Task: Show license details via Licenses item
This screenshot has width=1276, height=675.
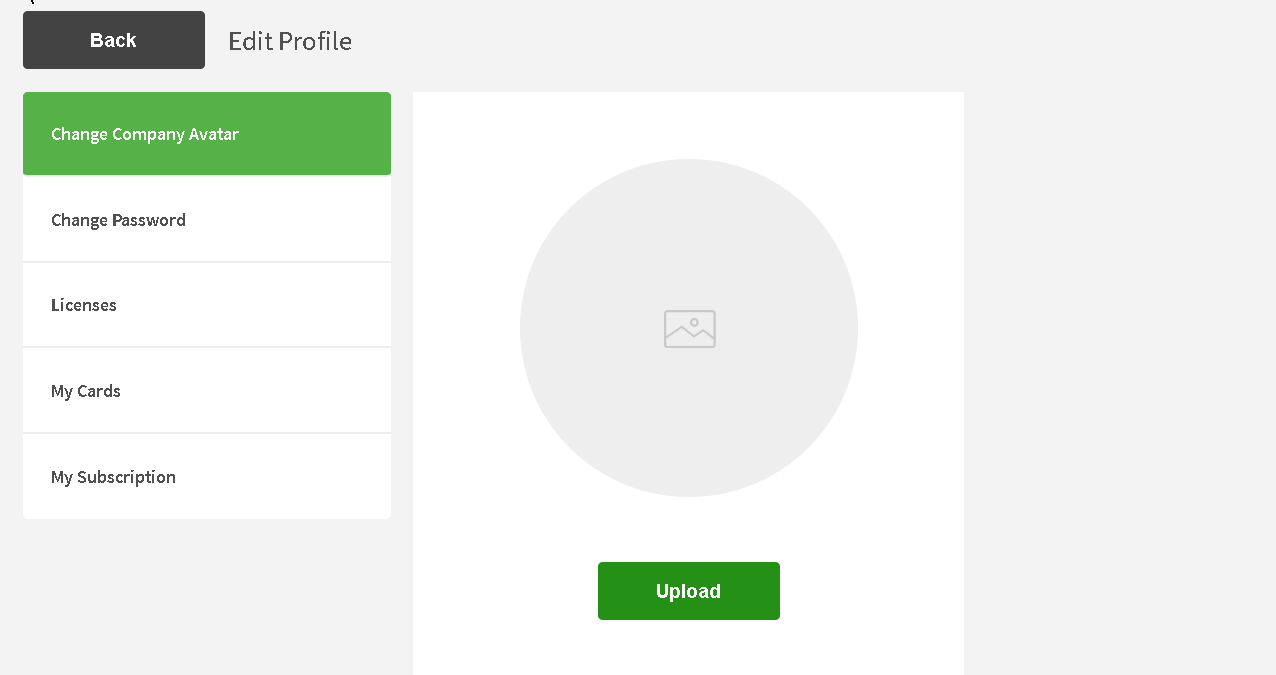Action: (x=207, y=305)
